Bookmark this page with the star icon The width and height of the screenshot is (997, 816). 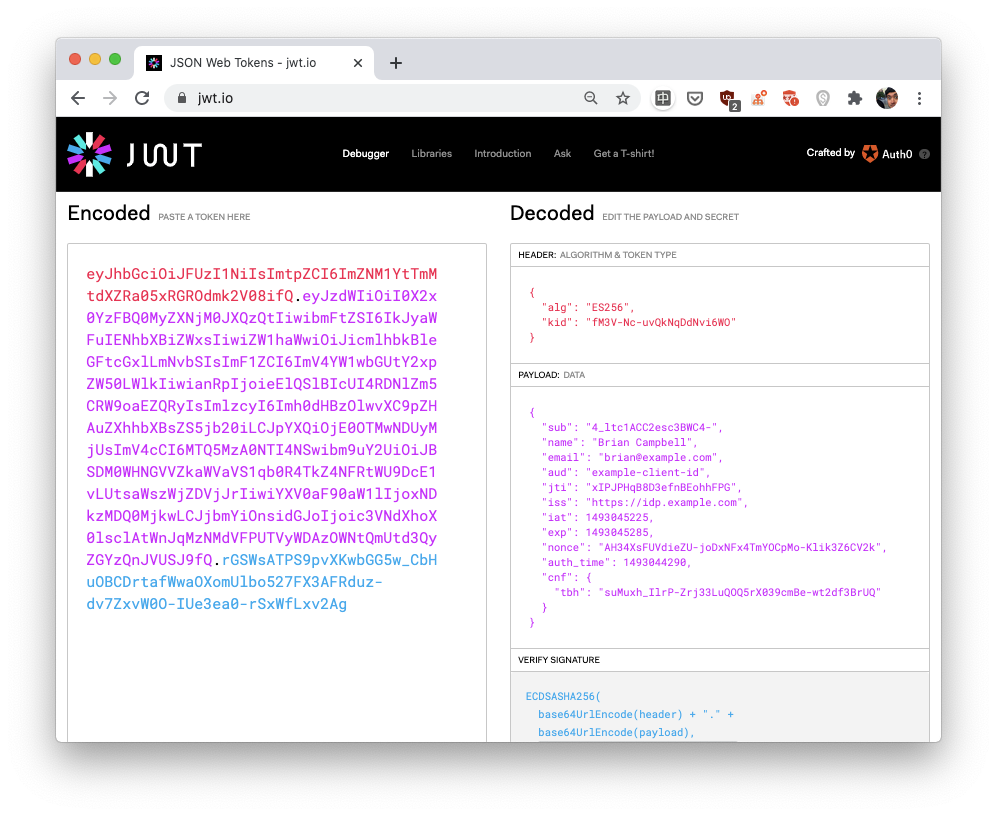coord(623,98)
